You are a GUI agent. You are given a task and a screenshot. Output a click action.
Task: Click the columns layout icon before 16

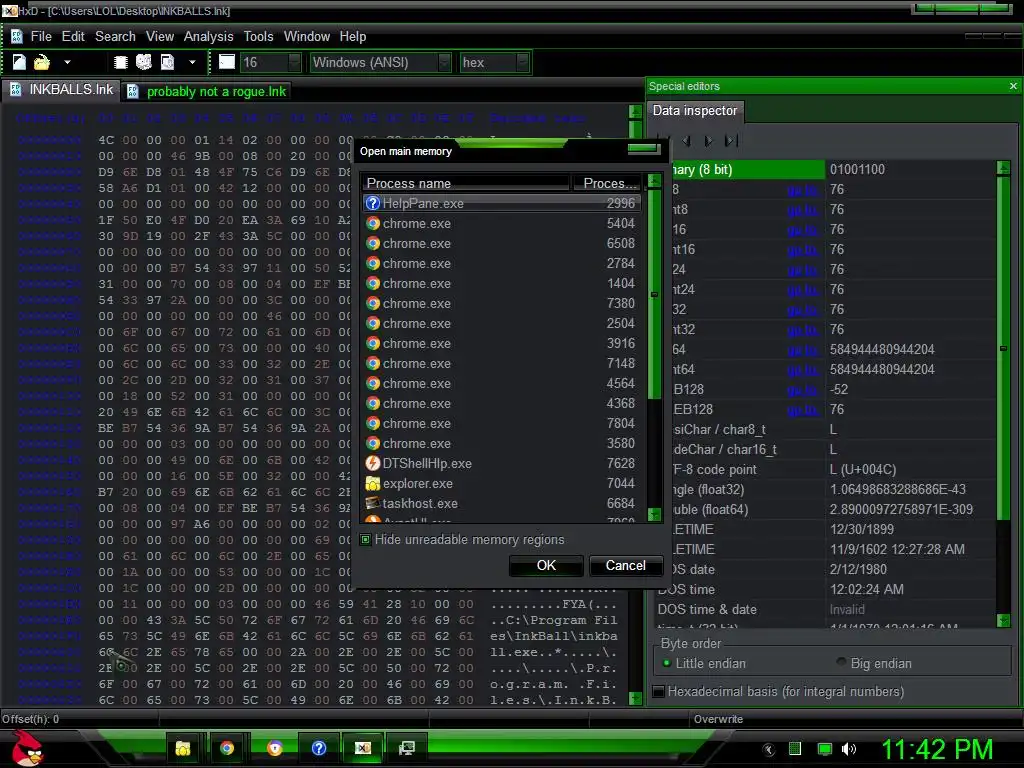[227, 62]
